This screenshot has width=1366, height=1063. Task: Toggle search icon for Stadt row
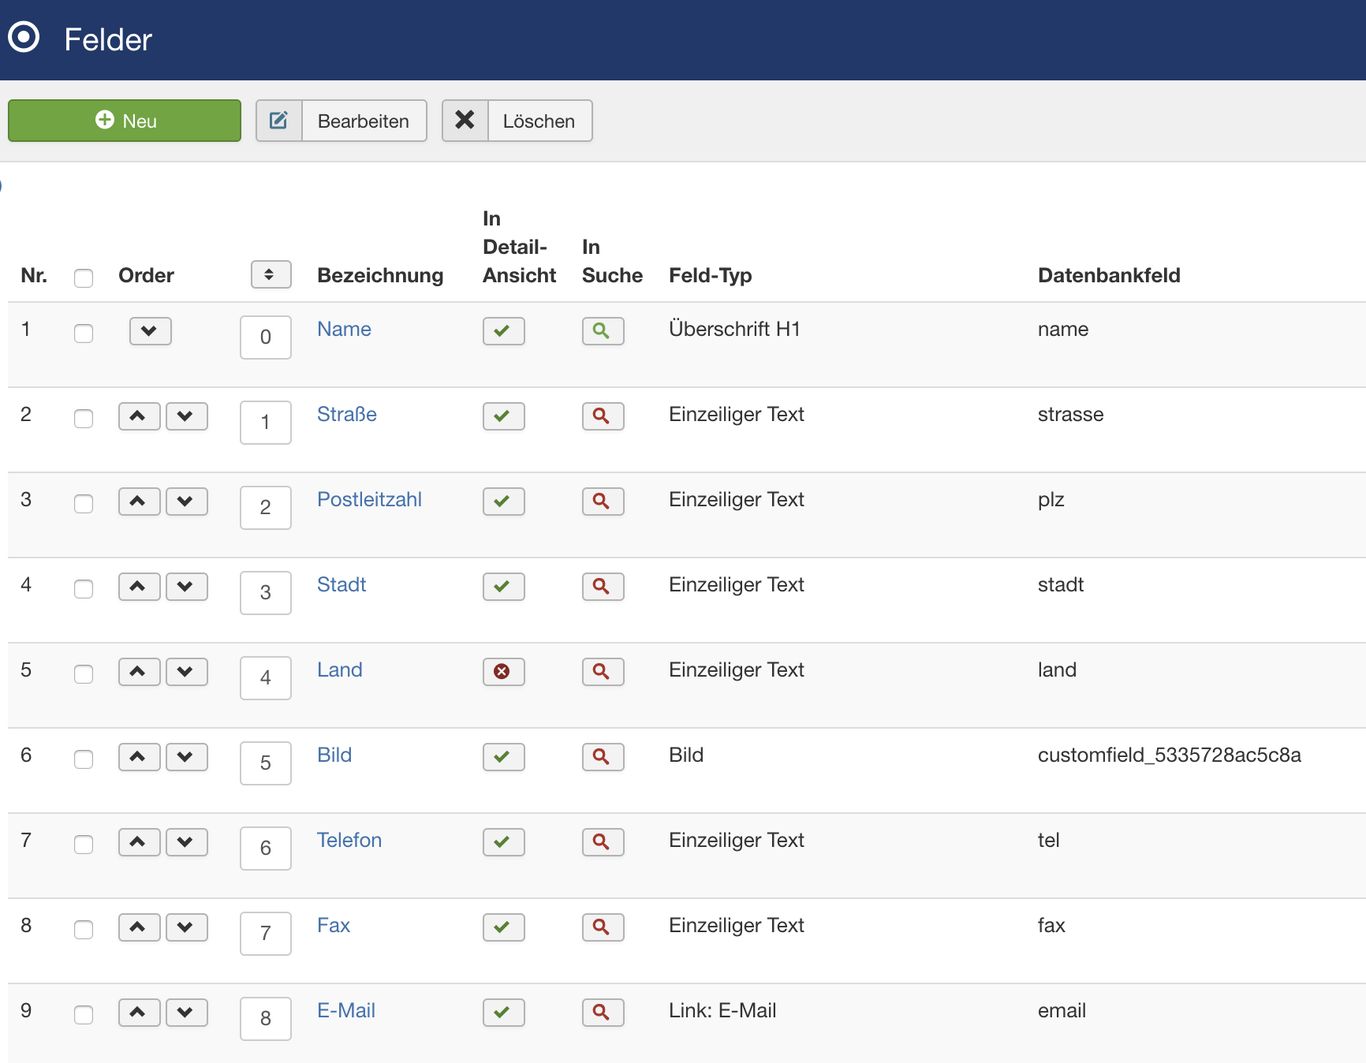pos(603,586)
